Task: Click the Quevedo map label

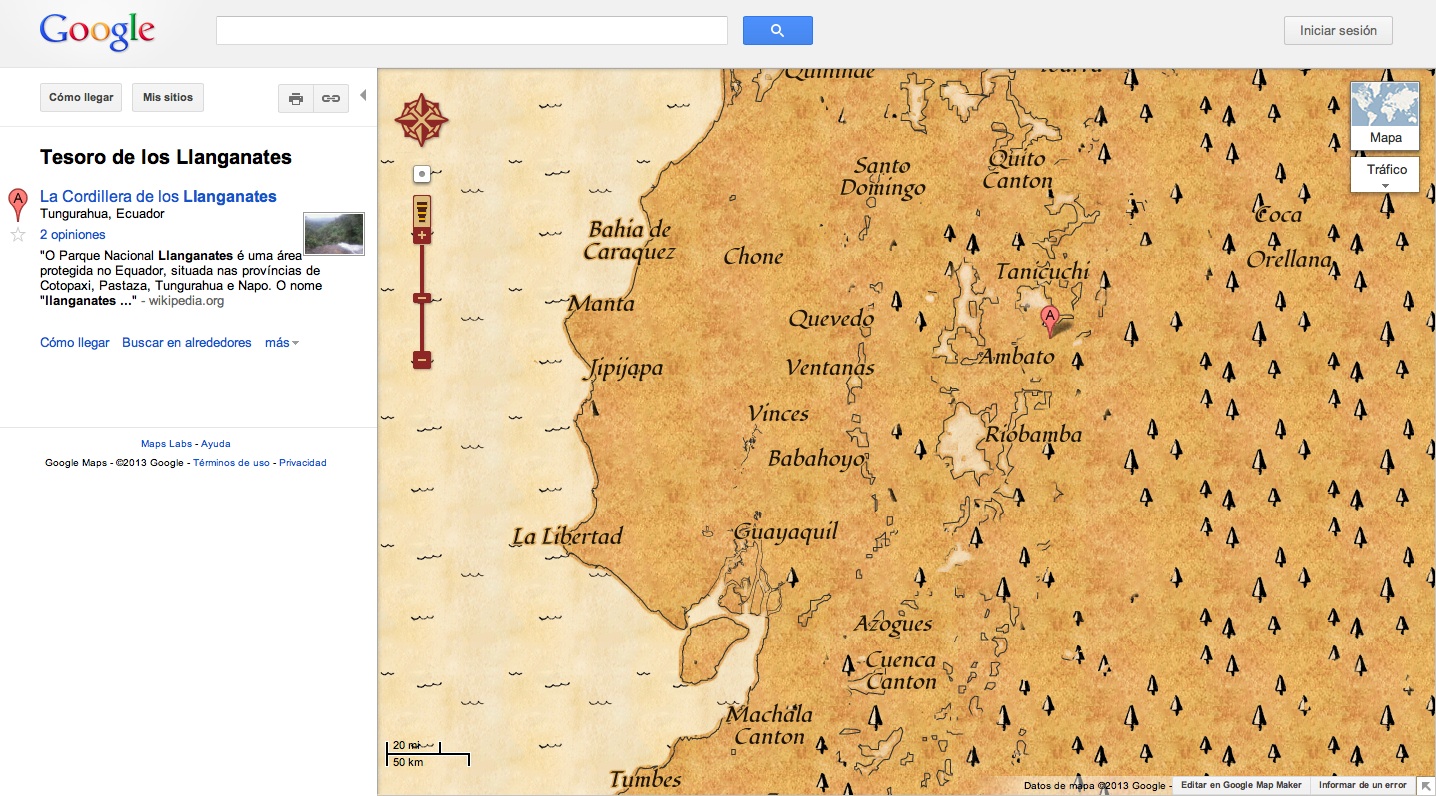Action: [831, 321]
